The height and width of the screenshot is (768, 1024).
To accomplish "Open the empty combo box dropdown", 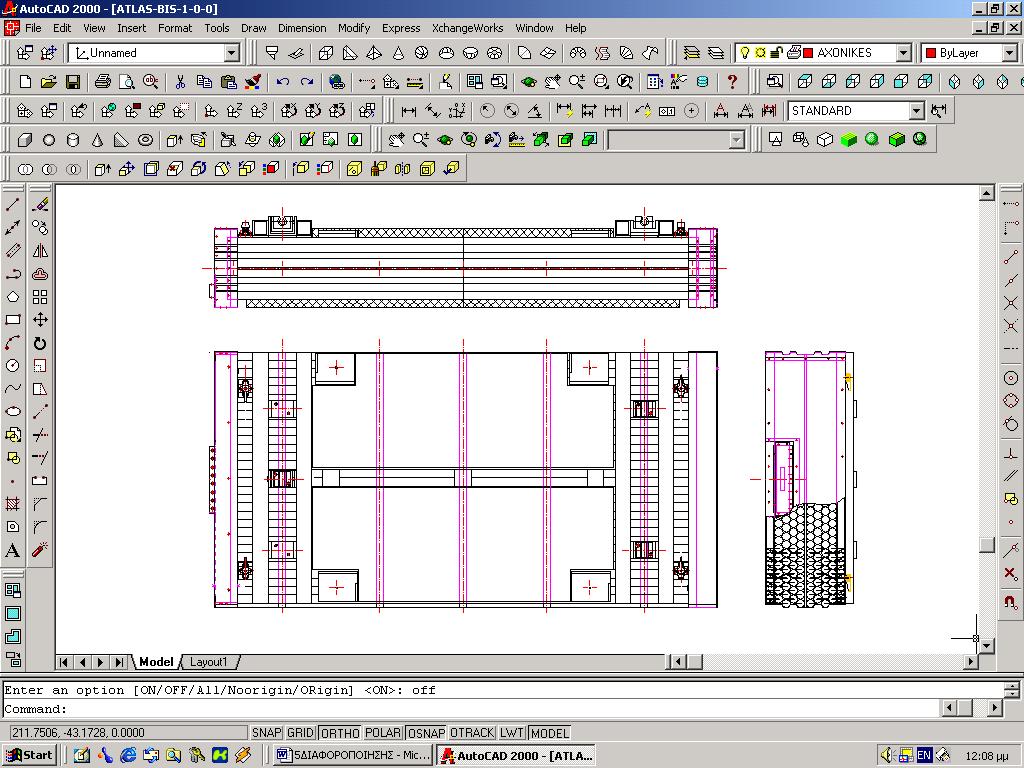I will 737,140.
